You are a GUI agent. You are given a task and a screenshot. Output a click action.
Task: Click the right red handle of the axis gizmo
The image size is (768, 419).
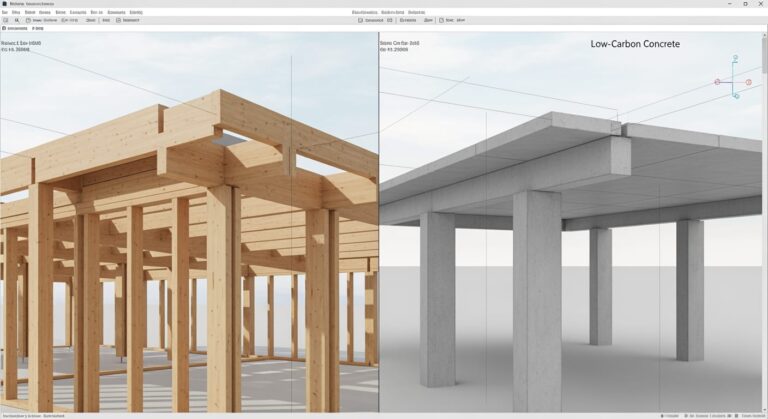(x=748, y=82)
